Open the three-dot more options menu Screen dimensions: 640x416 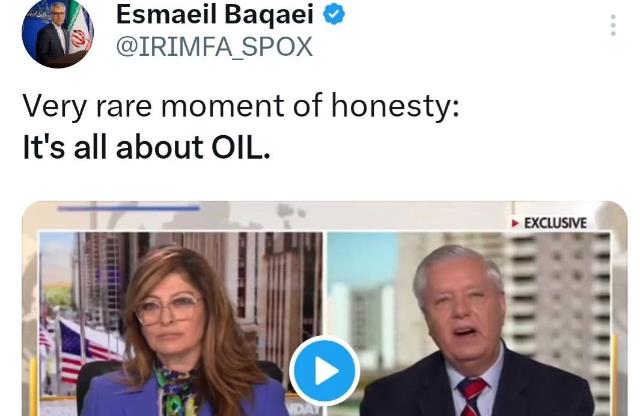point(613,25)
